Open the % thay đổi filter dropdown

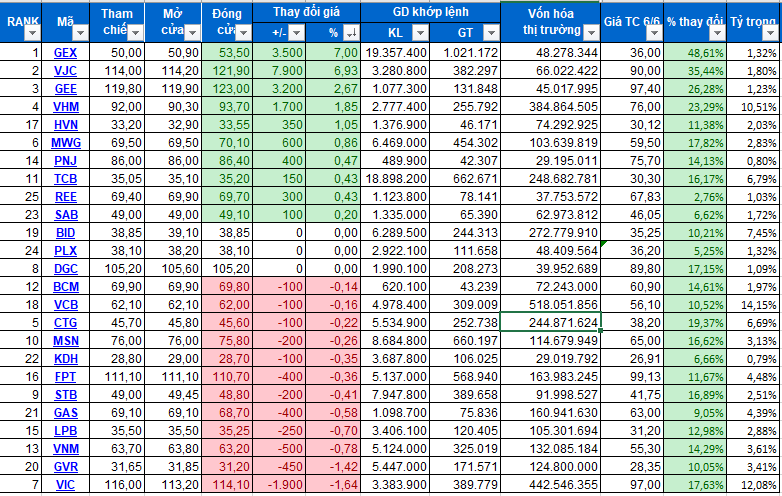[x=717, y=33]
